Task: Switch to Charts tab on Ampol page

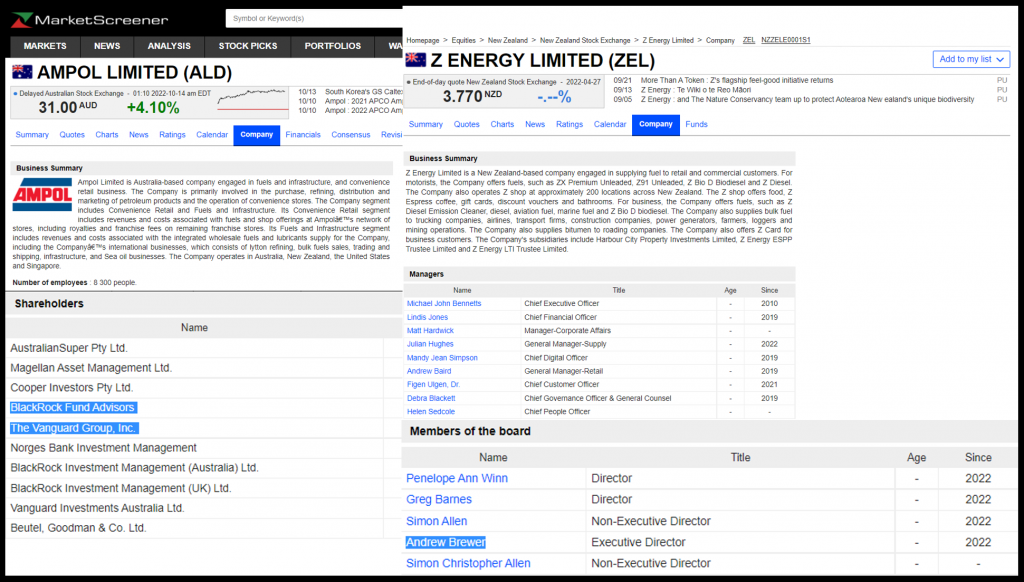Action: point(107,135)
